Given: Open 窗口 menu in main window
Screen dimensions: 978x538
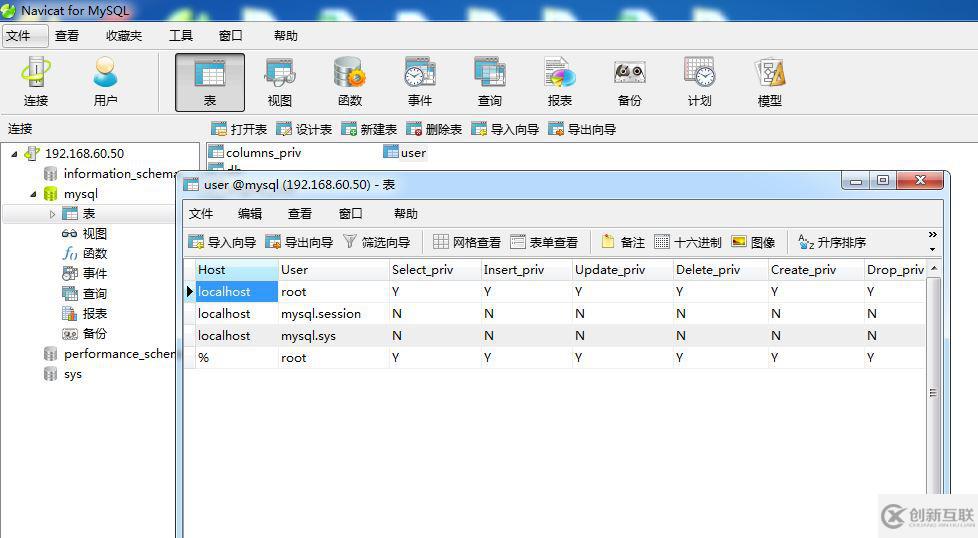Looking at the screenshot, I should [230, 36].
